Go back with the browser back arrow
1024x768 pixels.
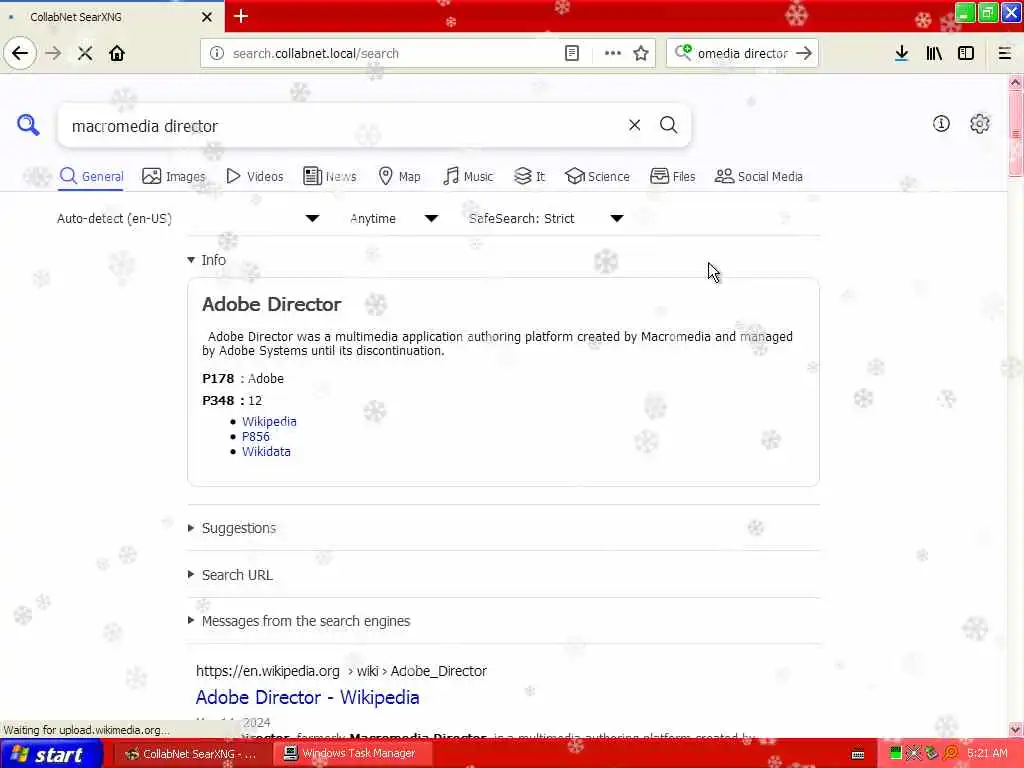click(20, 53)
